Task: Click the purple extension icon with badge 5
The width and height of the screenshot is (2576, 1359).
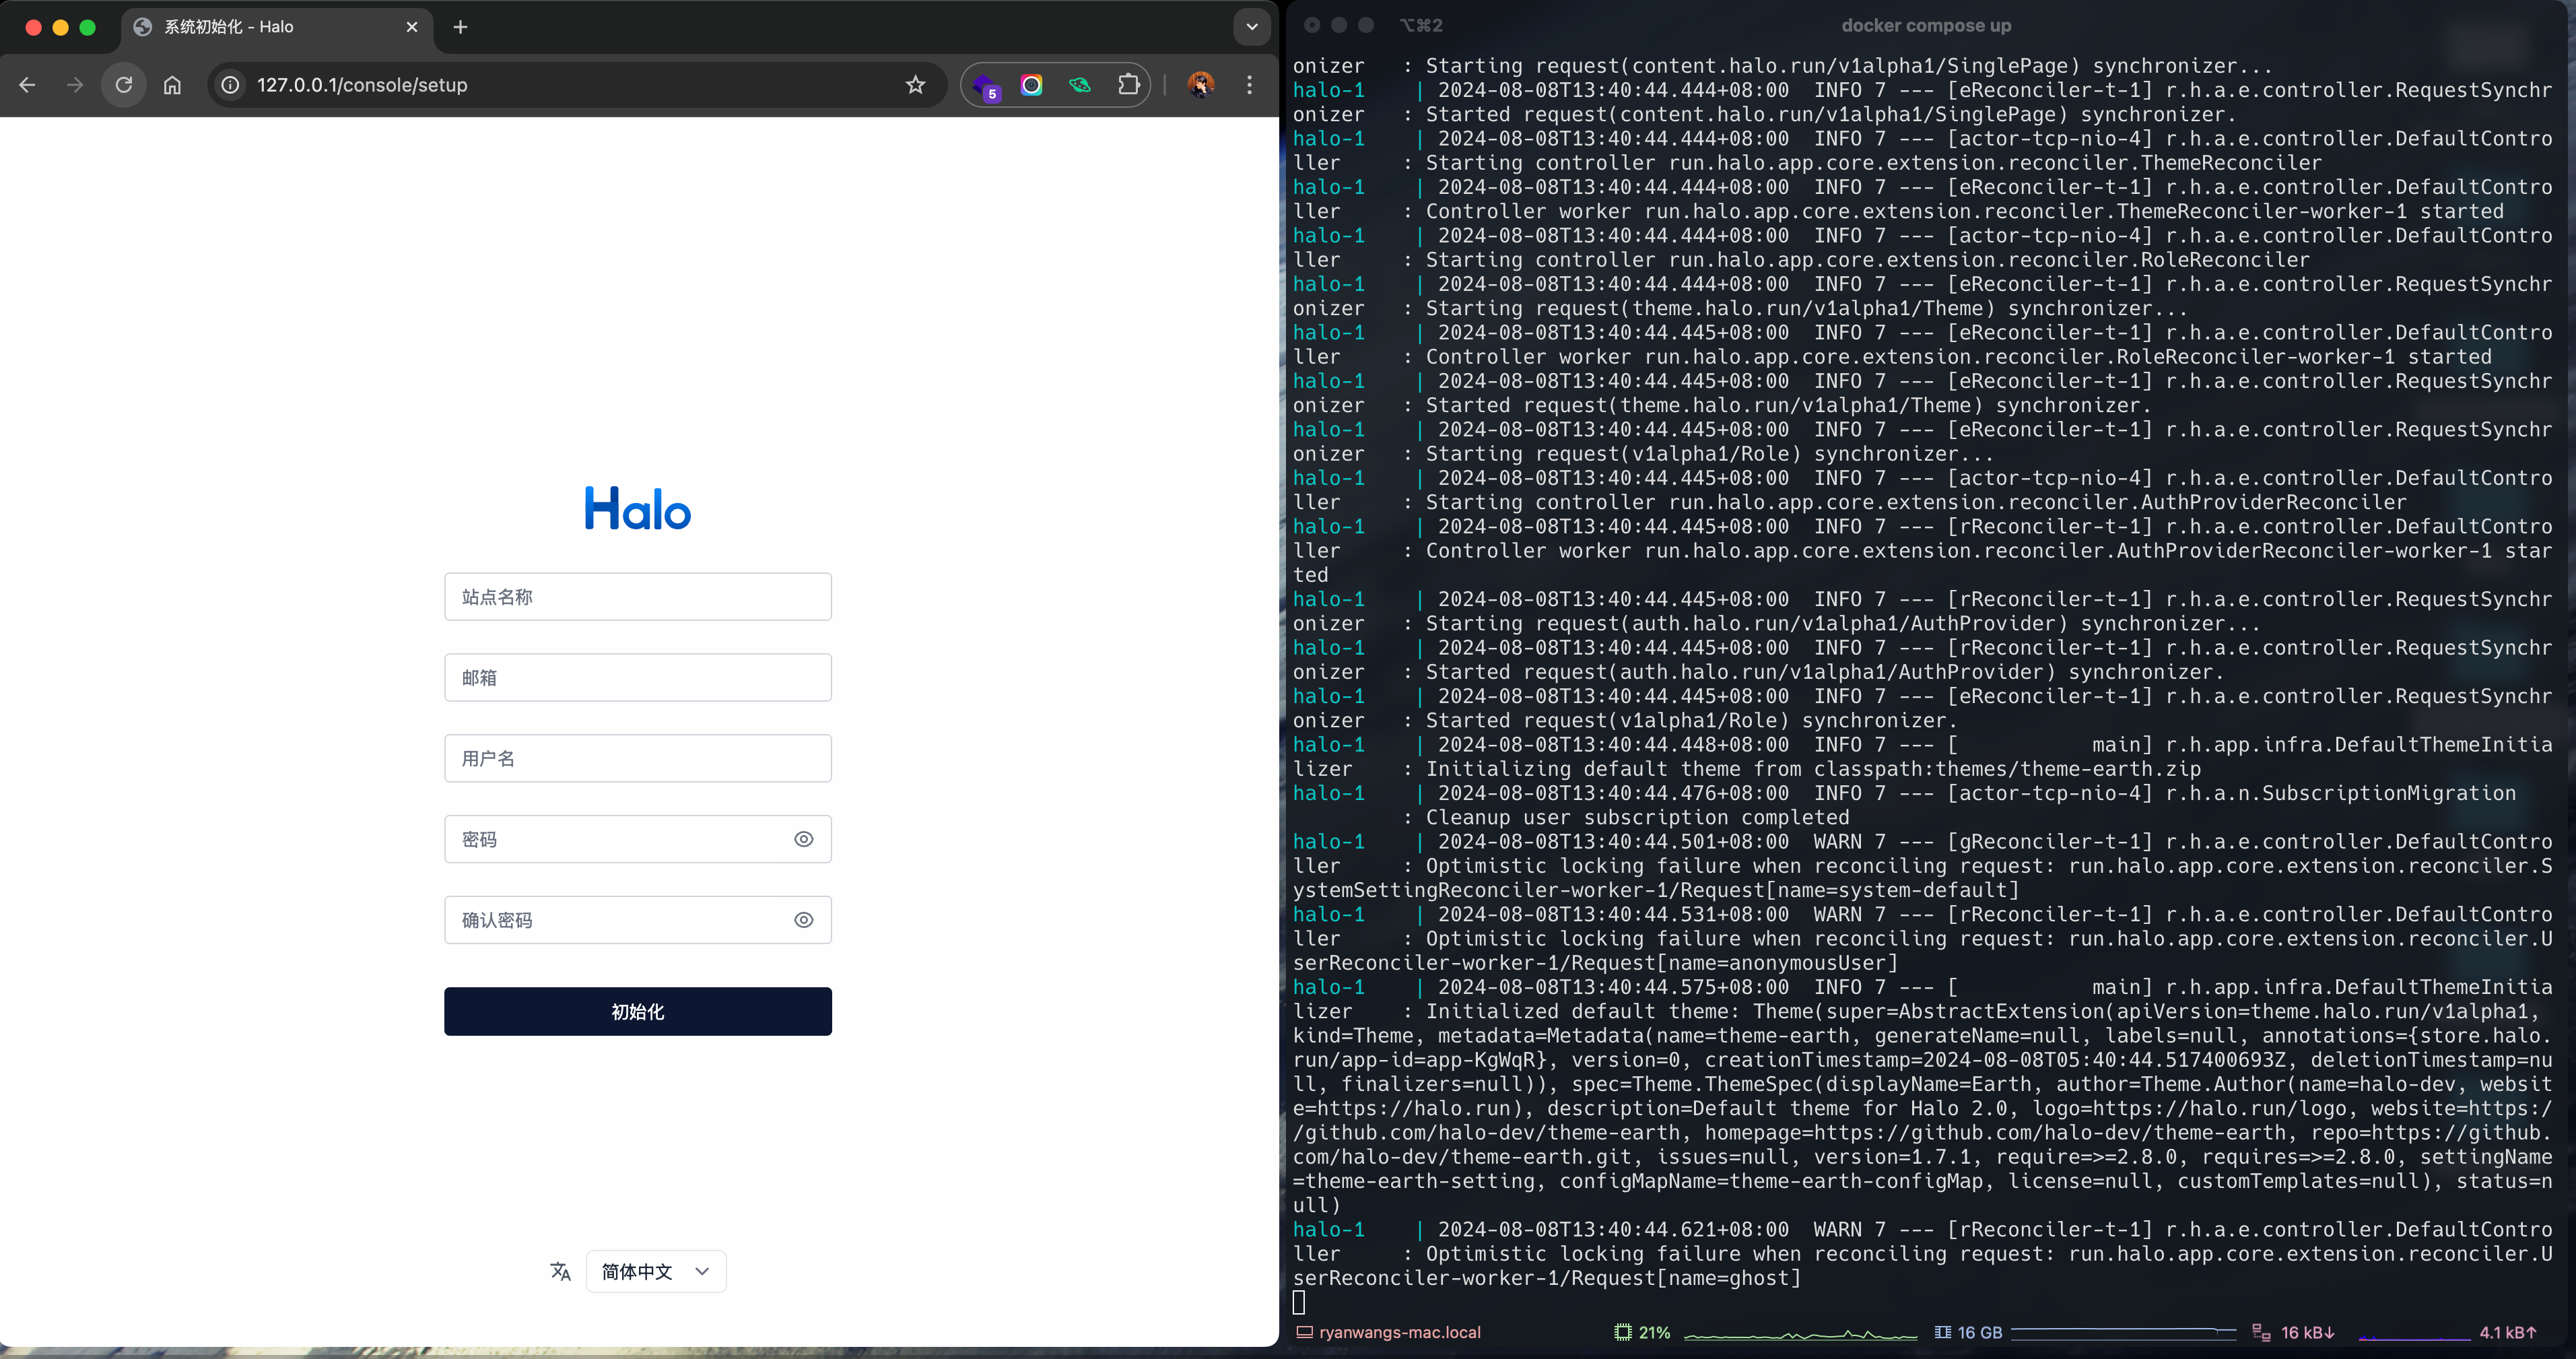Action: pos(985,86)
